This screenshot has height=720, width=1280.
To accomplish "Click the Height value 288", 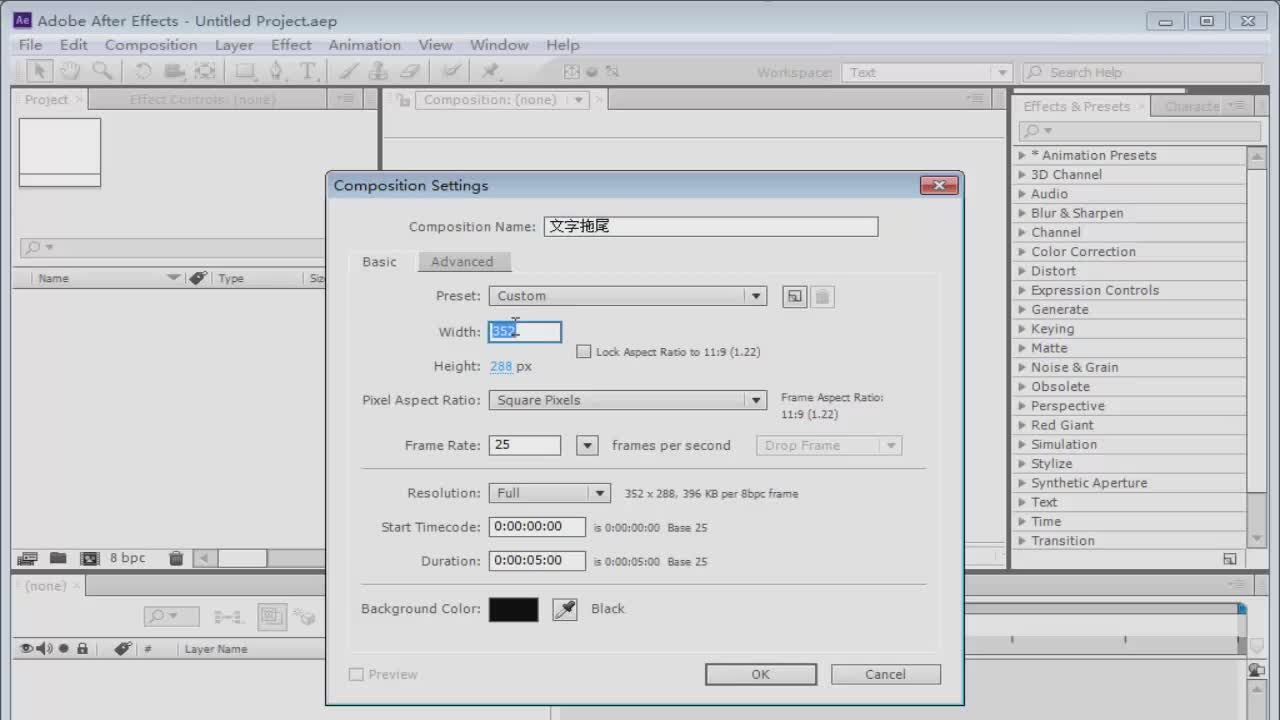I will 501,367.
